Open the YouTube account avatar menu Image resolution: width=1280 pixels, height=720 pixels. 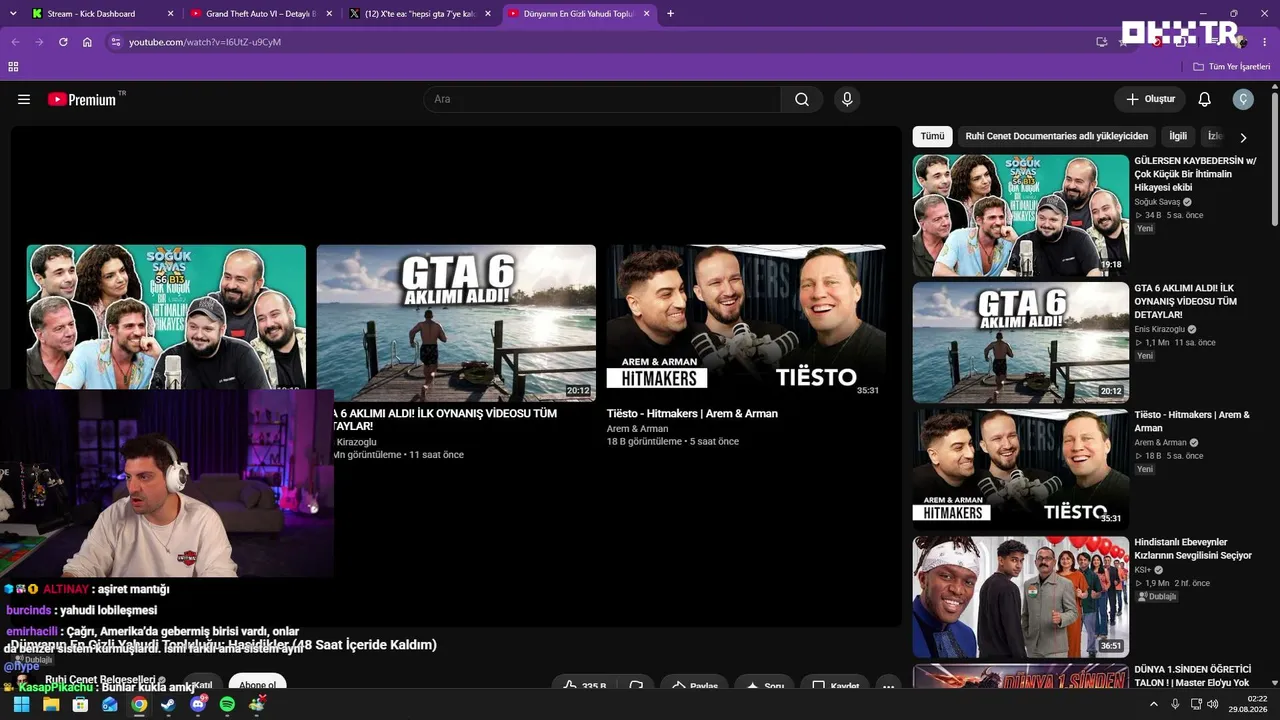(x=1243, y=99)
